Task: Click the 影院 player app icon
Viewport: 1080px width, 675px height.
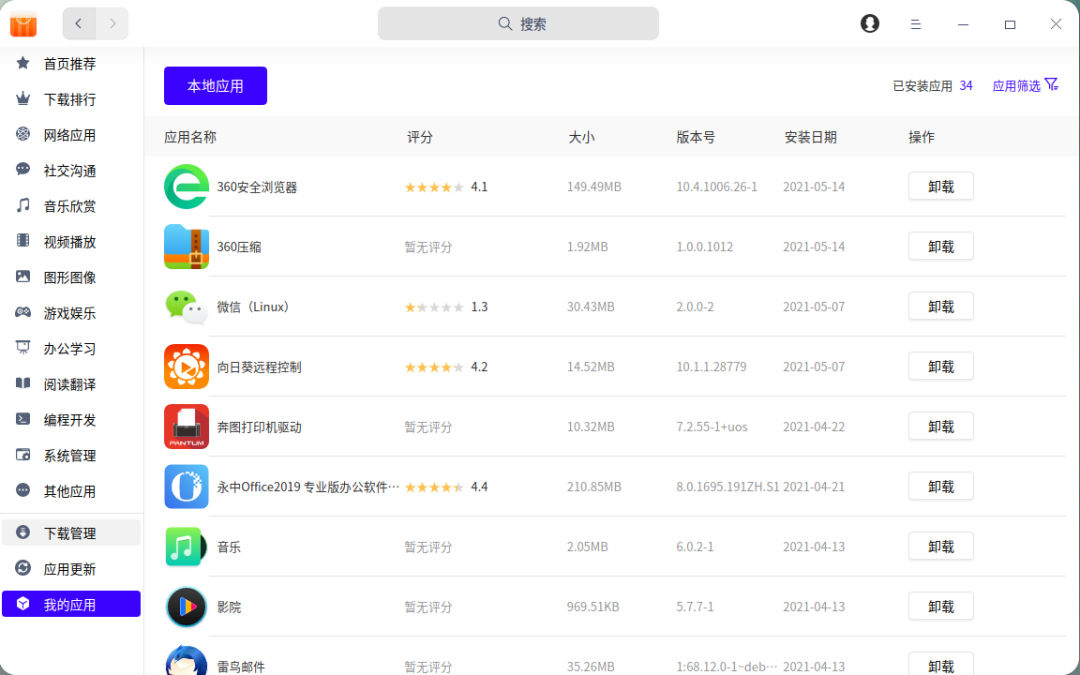Action: (x=186, y=607)
